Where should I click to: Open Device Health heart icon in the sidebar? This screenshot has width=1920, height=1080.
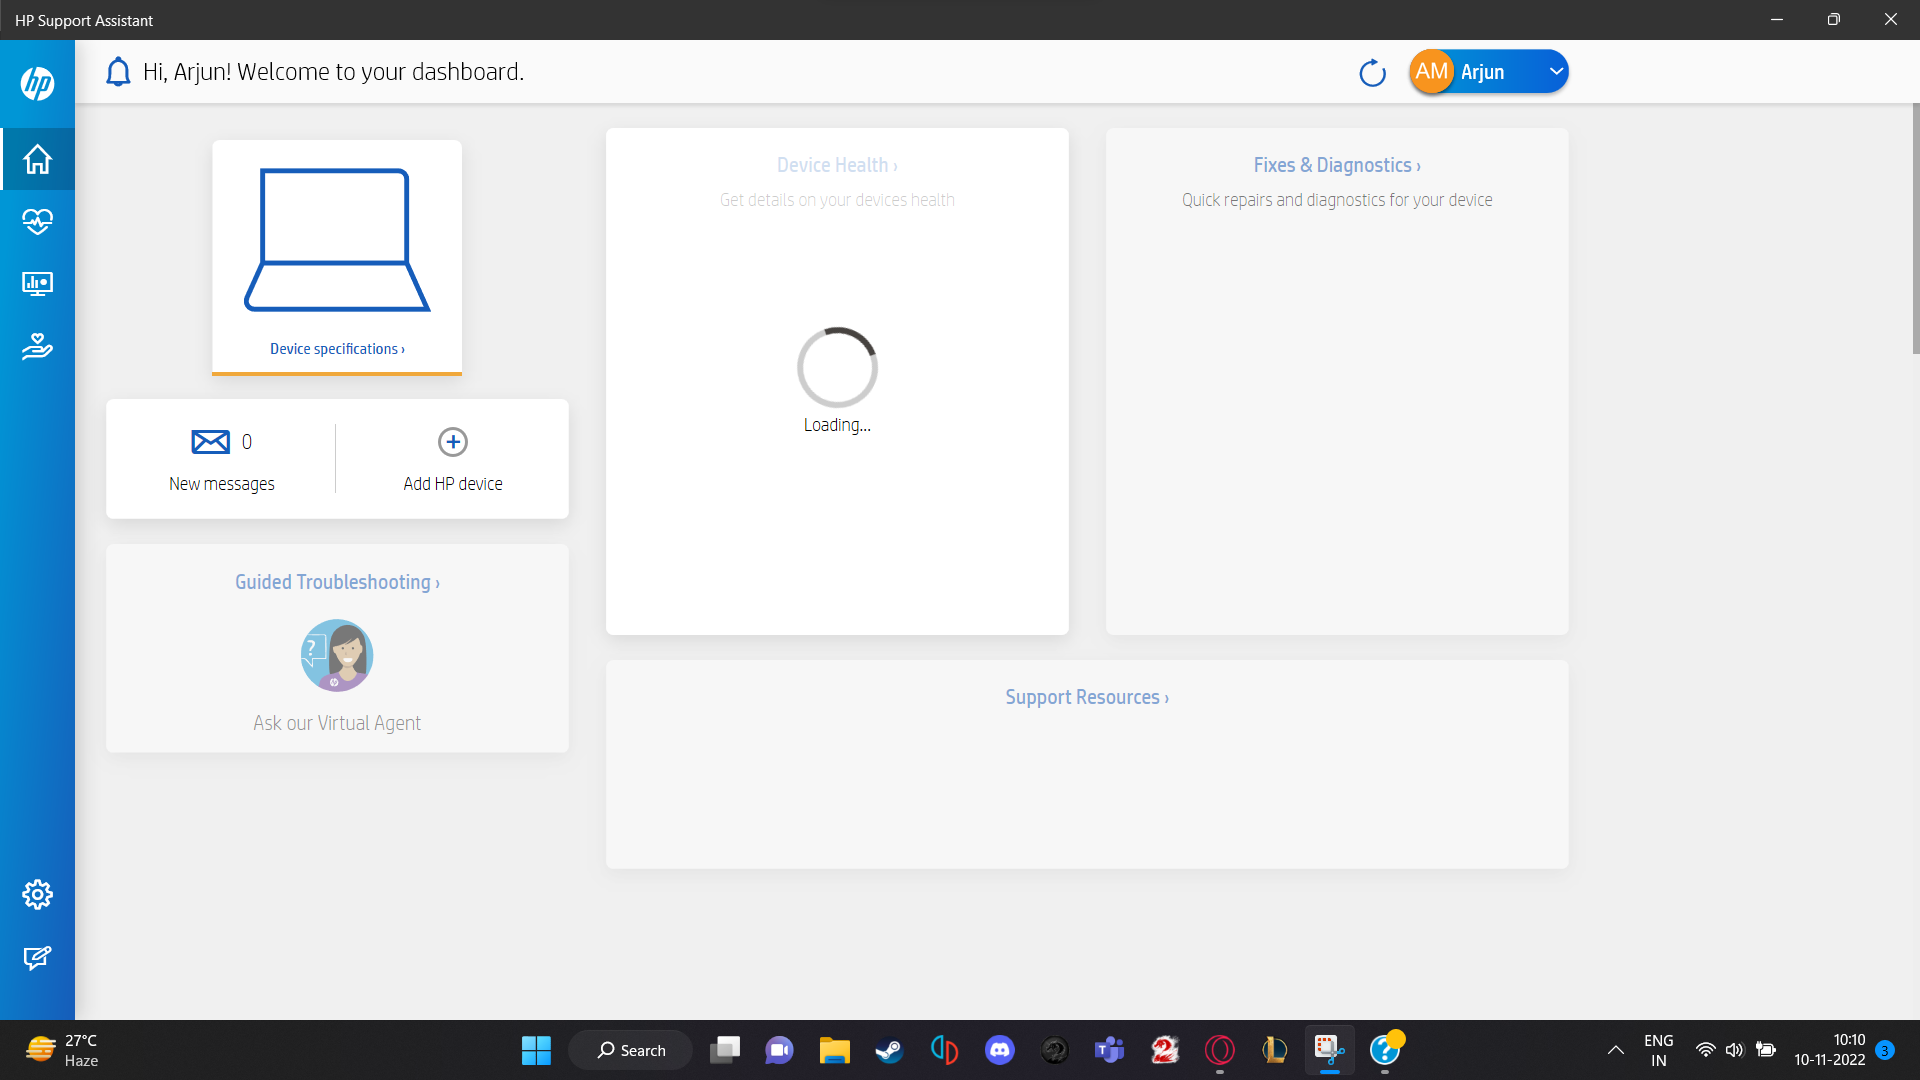[38, 221]
